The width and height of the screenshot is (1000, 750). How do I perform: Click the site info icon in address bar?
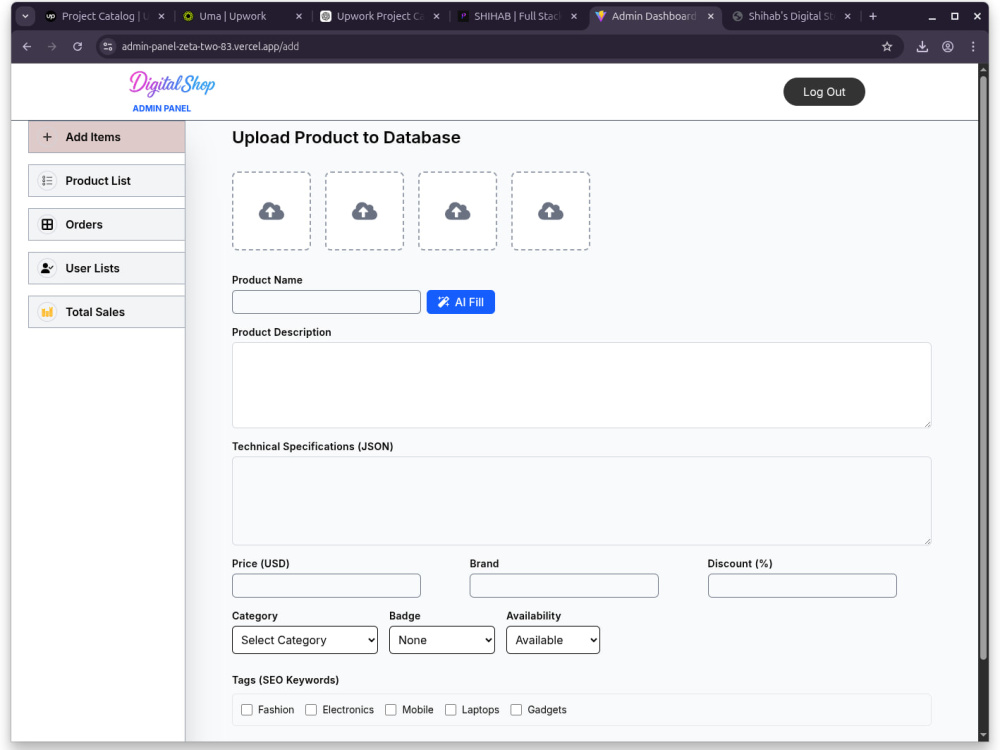point(108,47)
